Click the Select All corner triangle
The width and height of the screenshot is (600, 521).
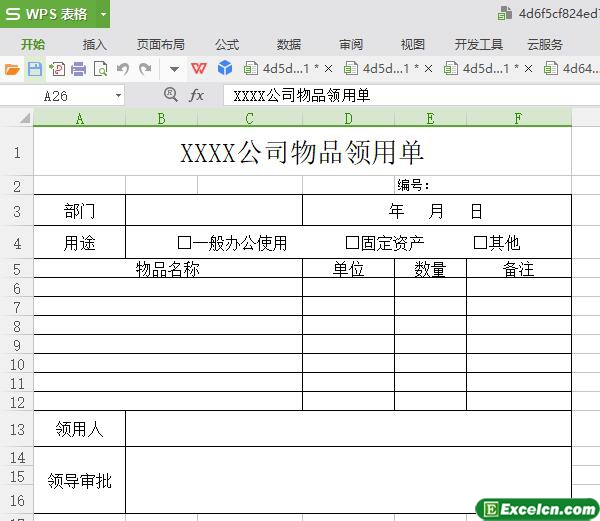(24, 118)
